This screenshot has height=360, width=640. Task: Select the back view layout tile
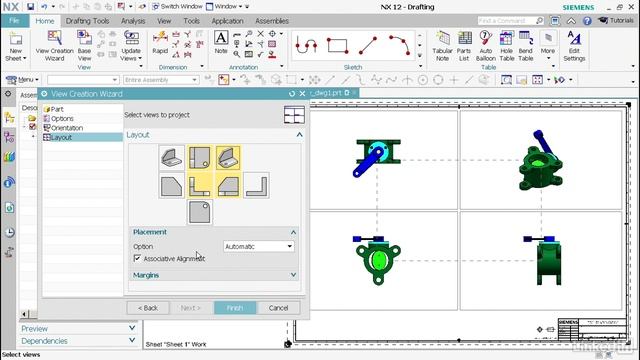tap(256, 185)
